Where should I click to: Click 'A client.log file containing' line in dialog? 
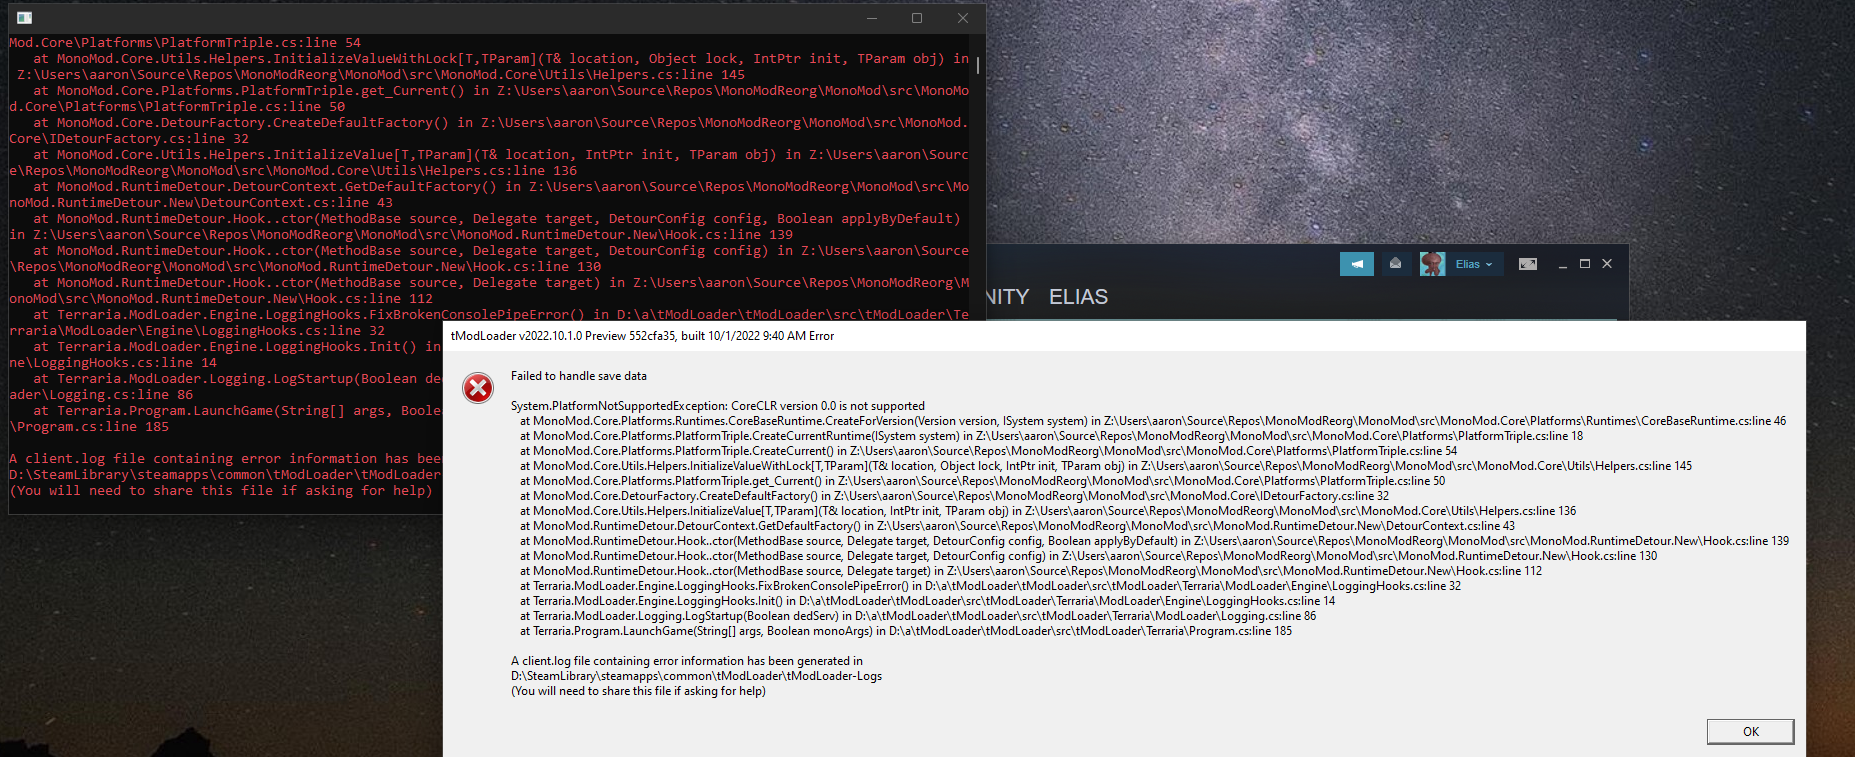tap(687, 661)
